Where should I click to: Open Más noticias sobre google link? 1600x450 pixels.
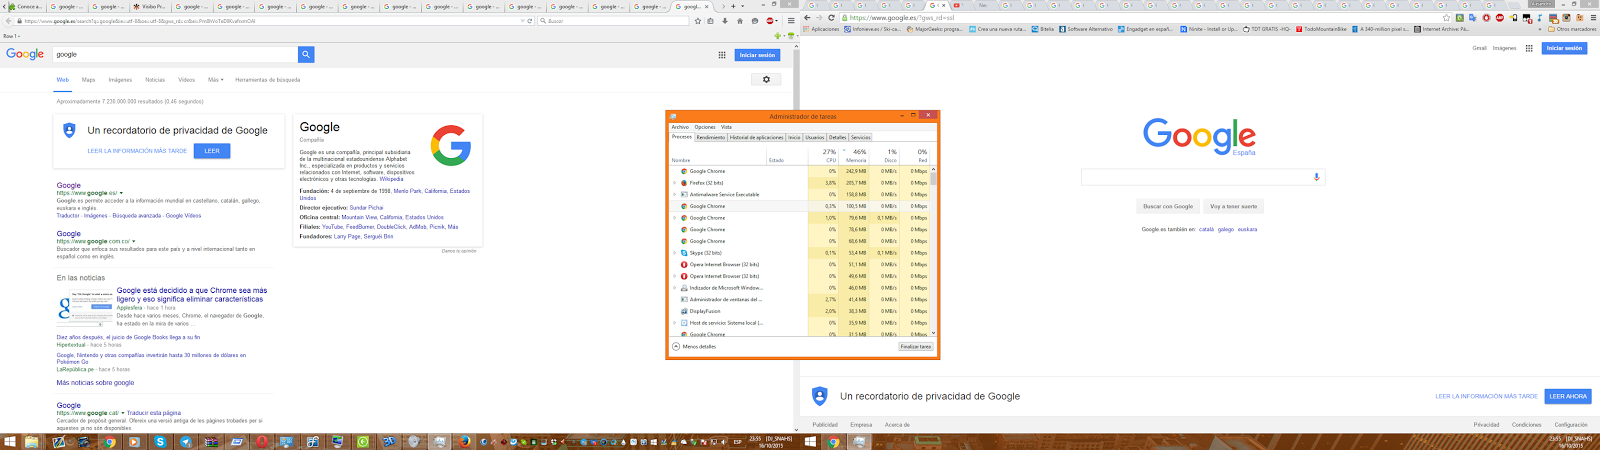pyautogui.click(x=95, y=383)
